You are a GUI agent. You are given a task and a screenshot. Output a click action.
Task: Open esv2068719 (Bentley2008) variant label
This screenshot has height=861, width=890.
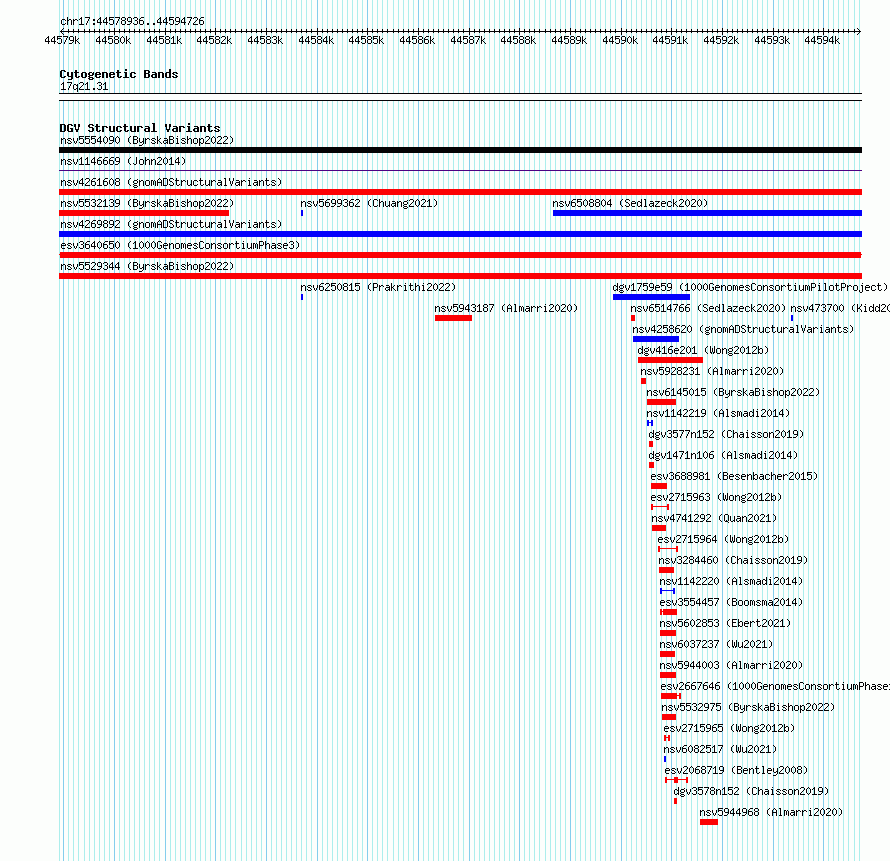736,770
